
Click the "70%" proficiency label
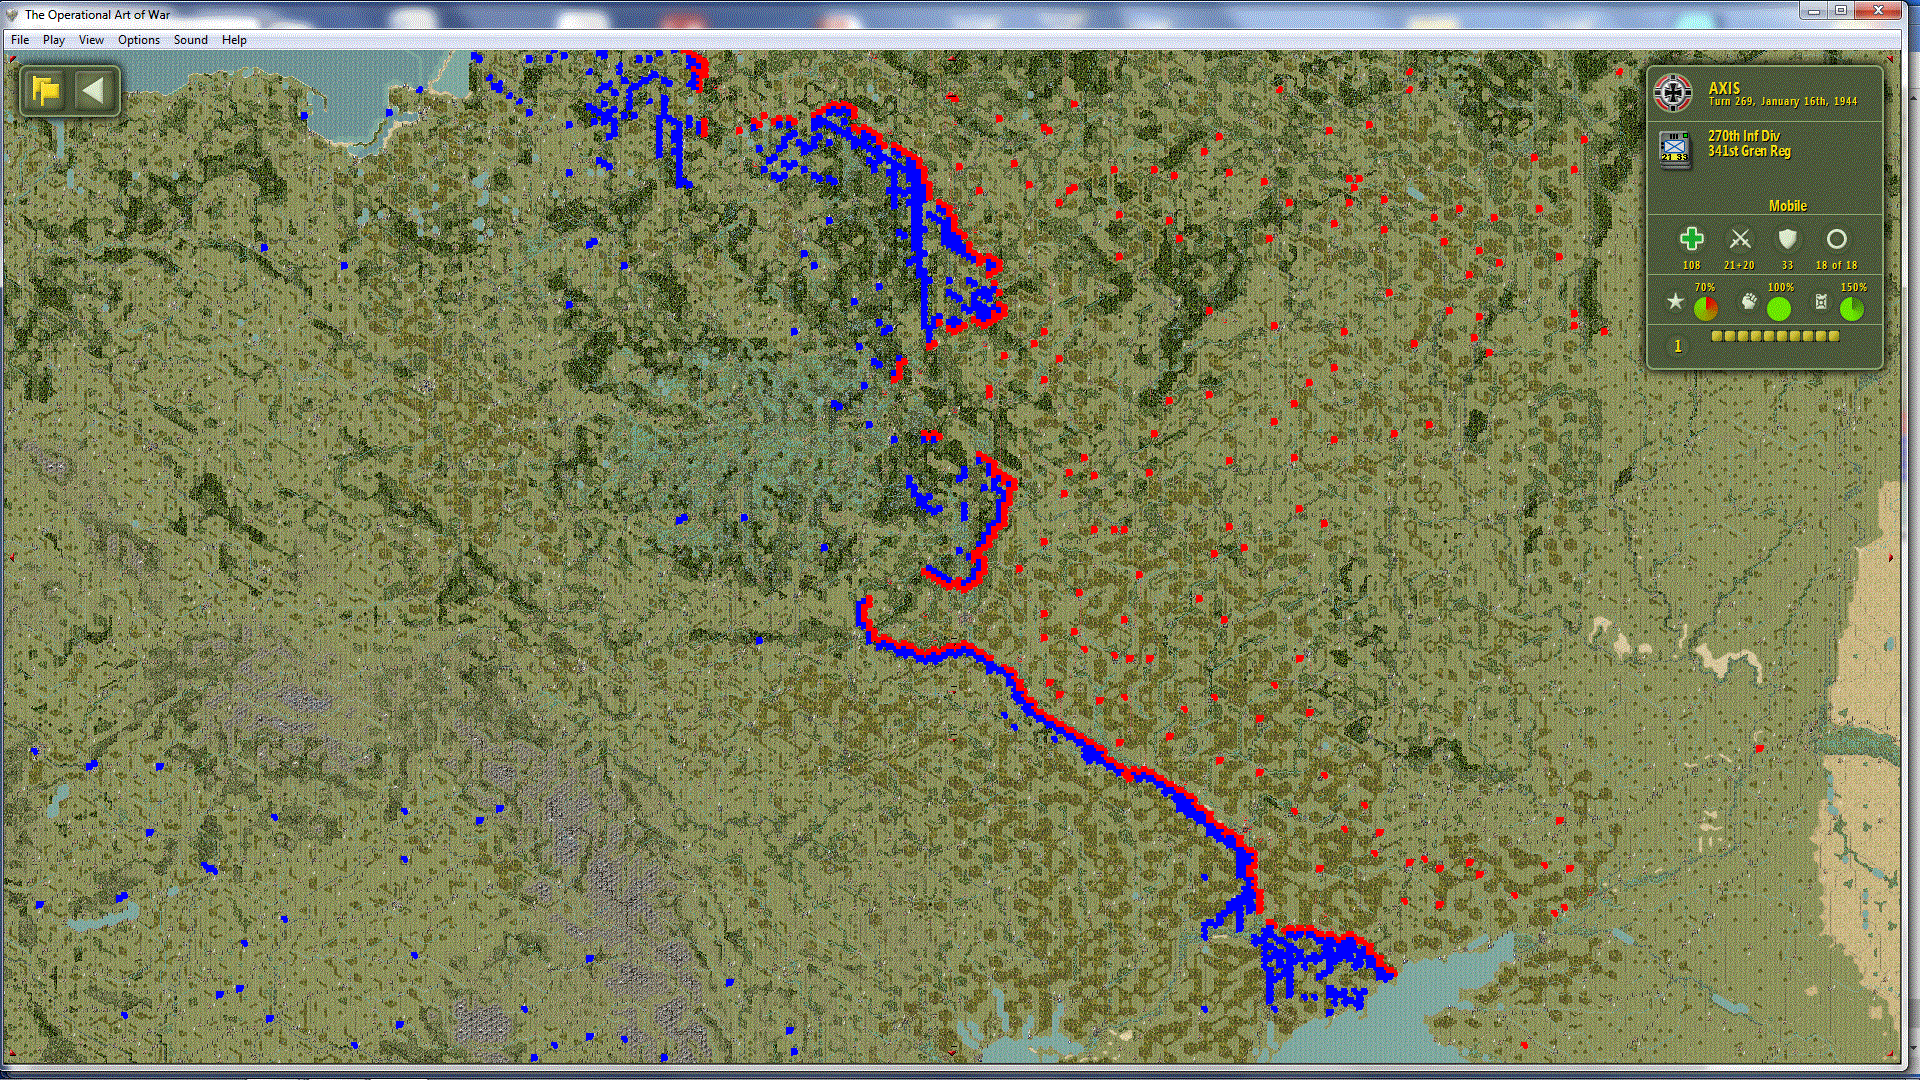pyautogui.click(x=1705, y=287)
